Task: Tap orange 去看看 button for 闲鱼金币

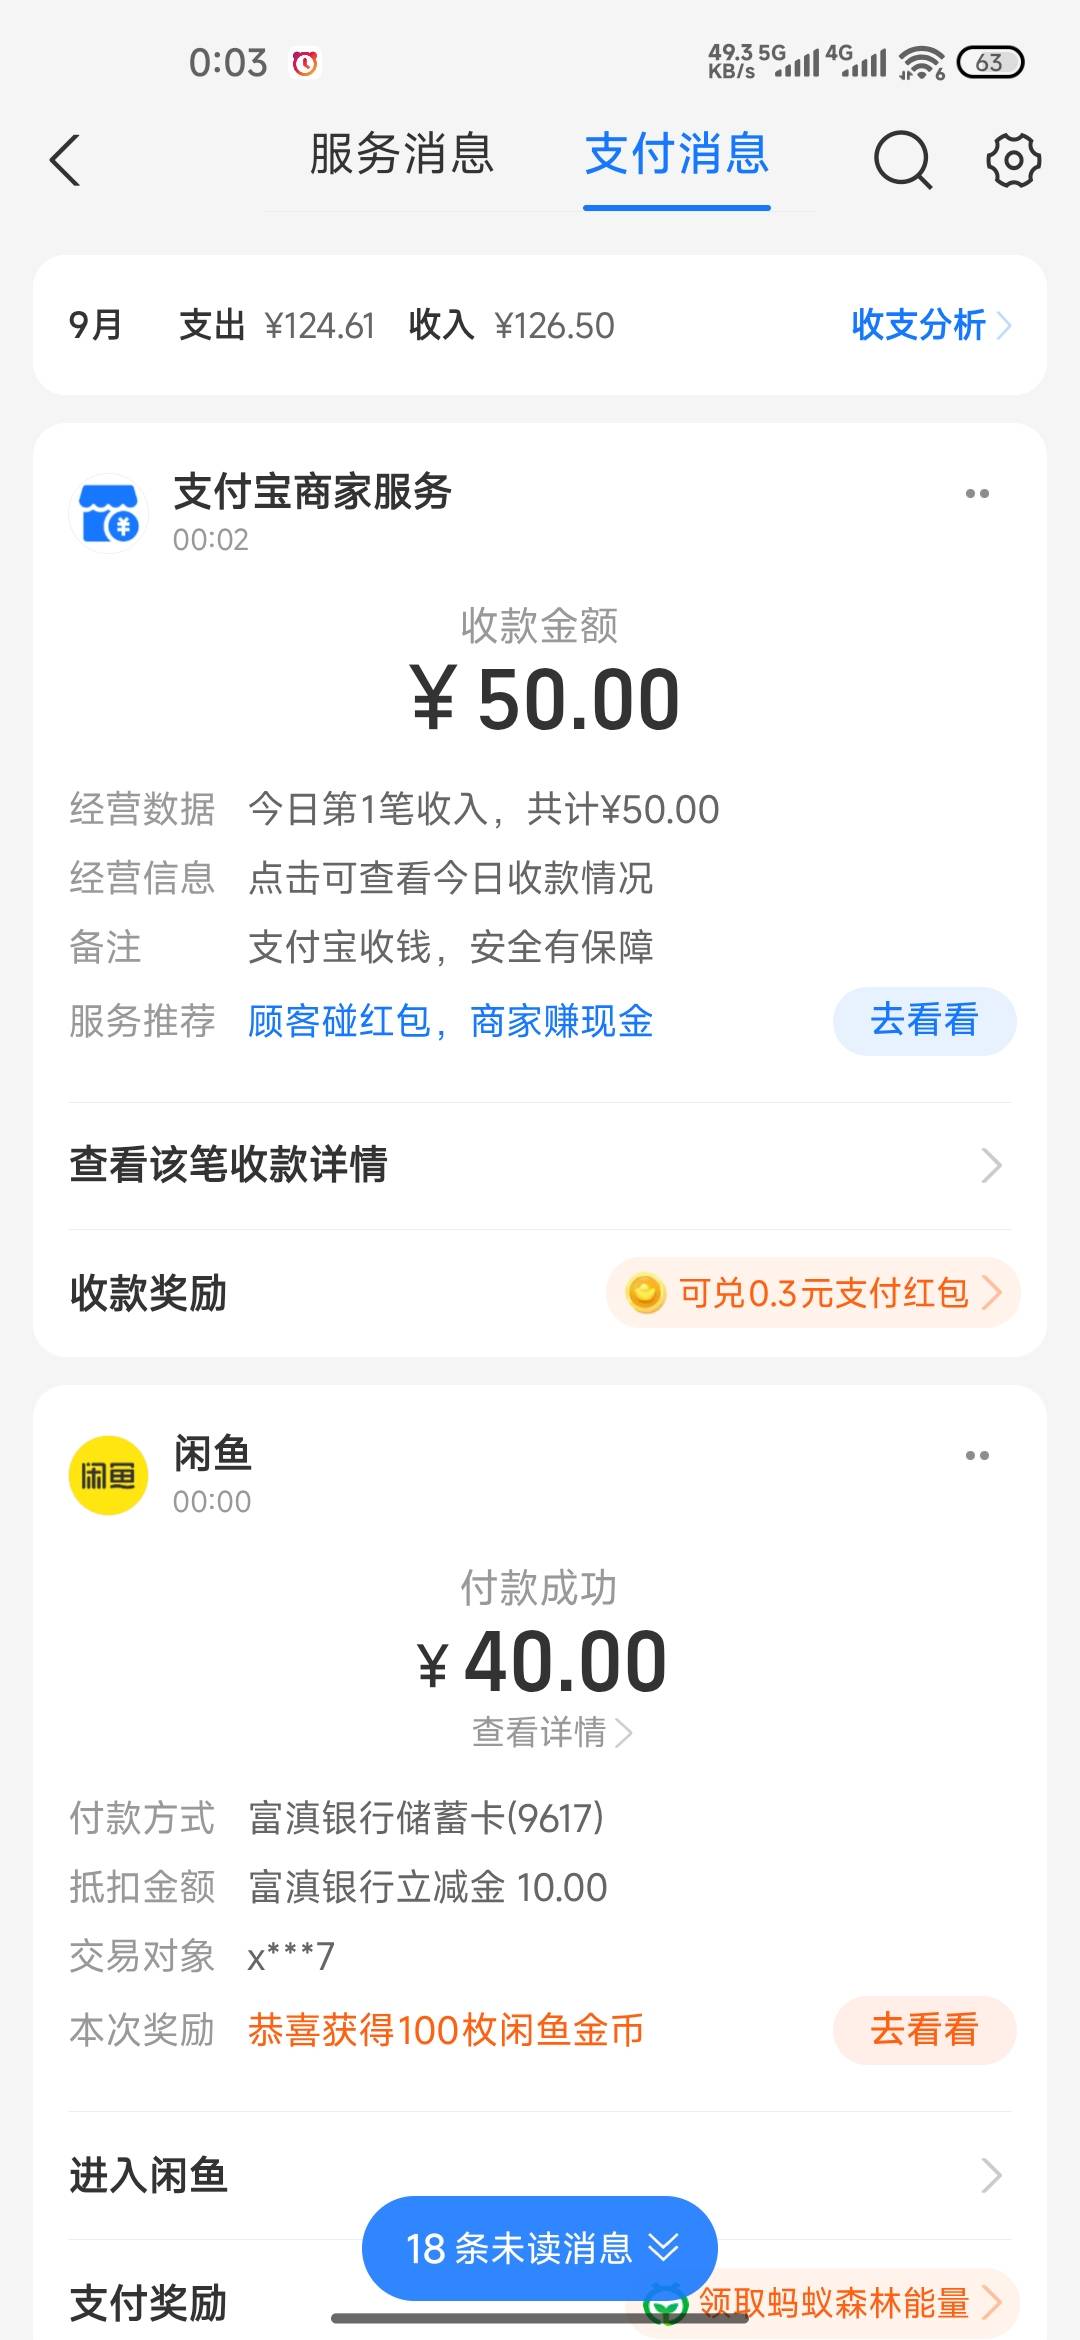Action: (x=924, y=2029)
